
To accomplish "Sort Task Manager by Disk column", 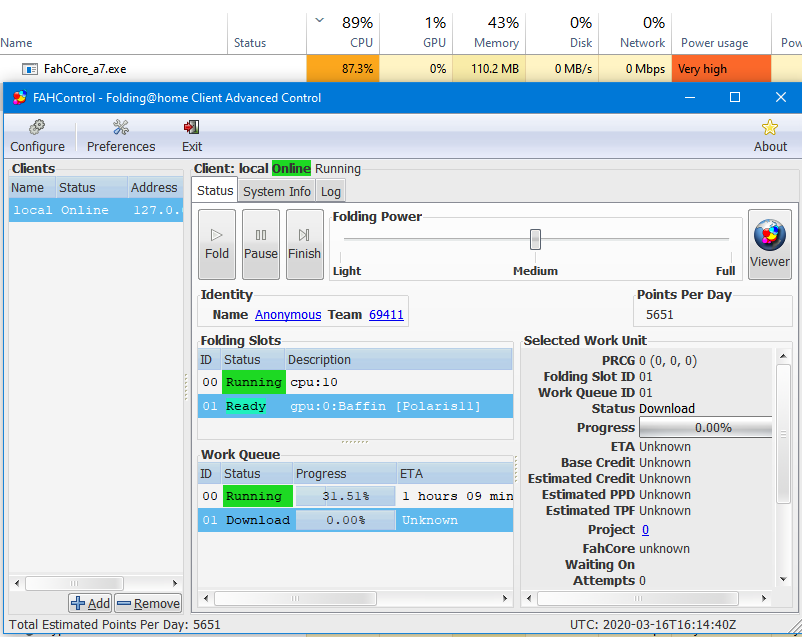I will click(562, 33).
